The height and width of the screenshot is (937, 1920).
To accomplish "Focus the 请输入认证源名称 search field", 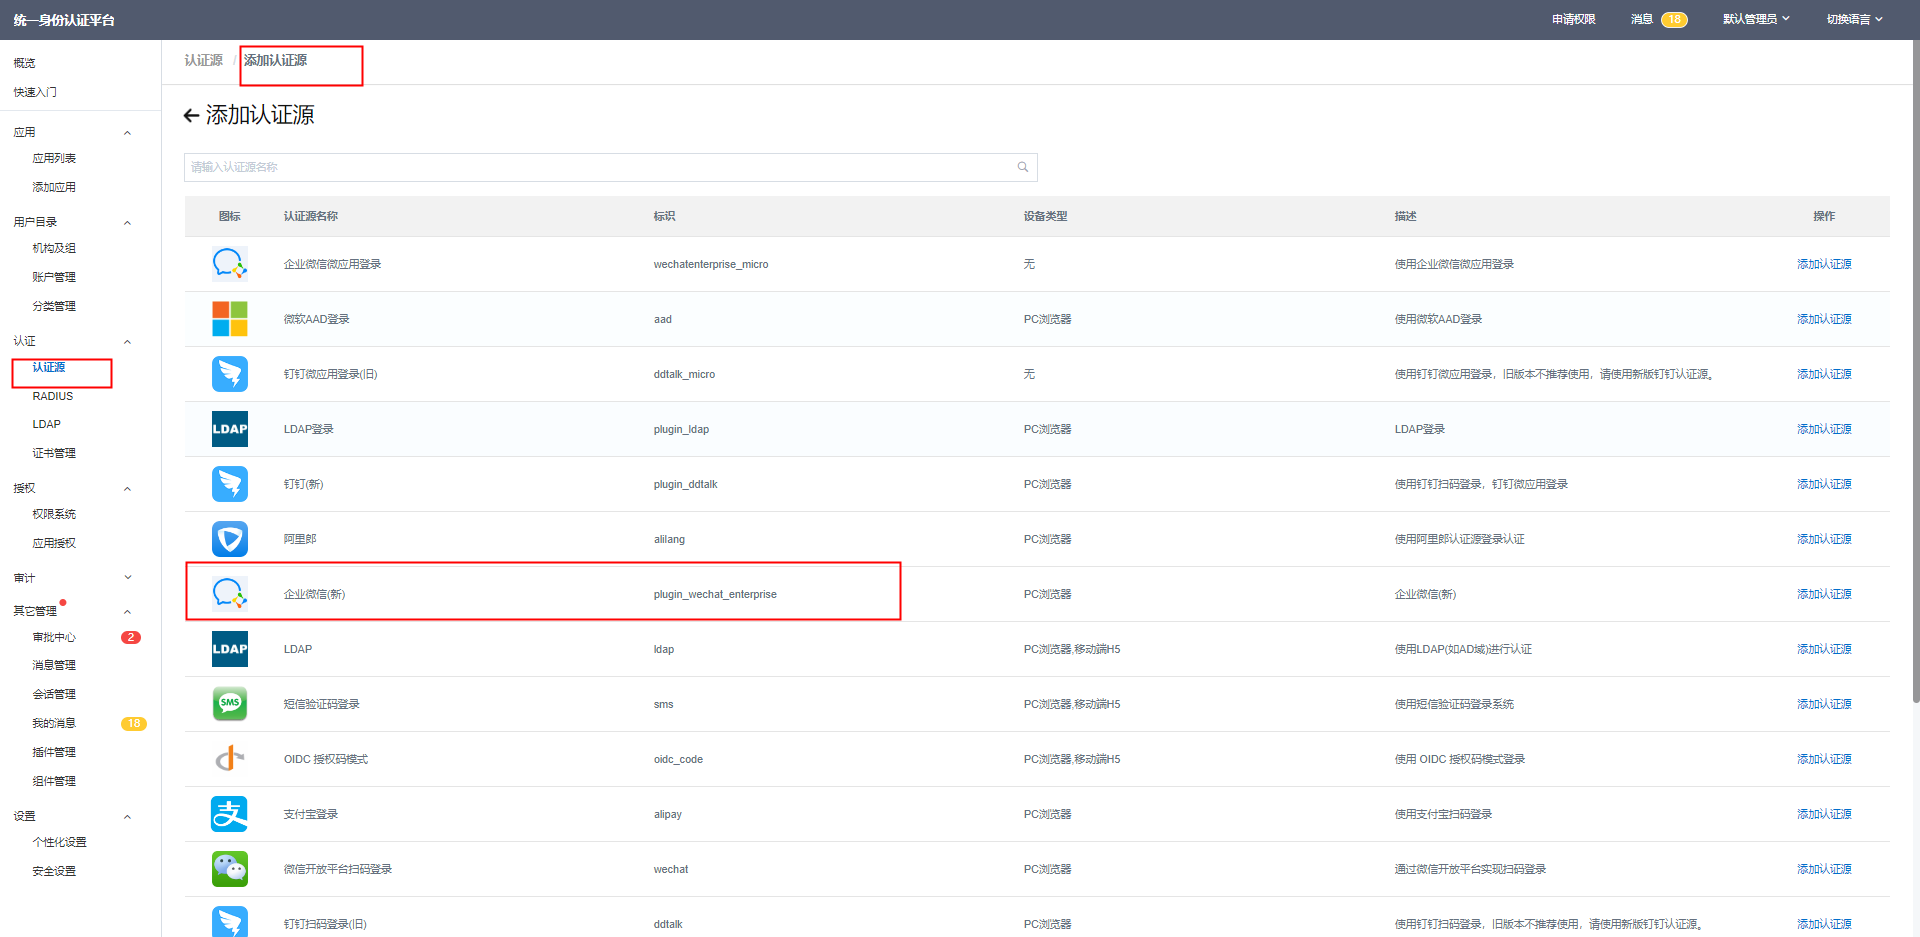I will click(x=600, y=167).
